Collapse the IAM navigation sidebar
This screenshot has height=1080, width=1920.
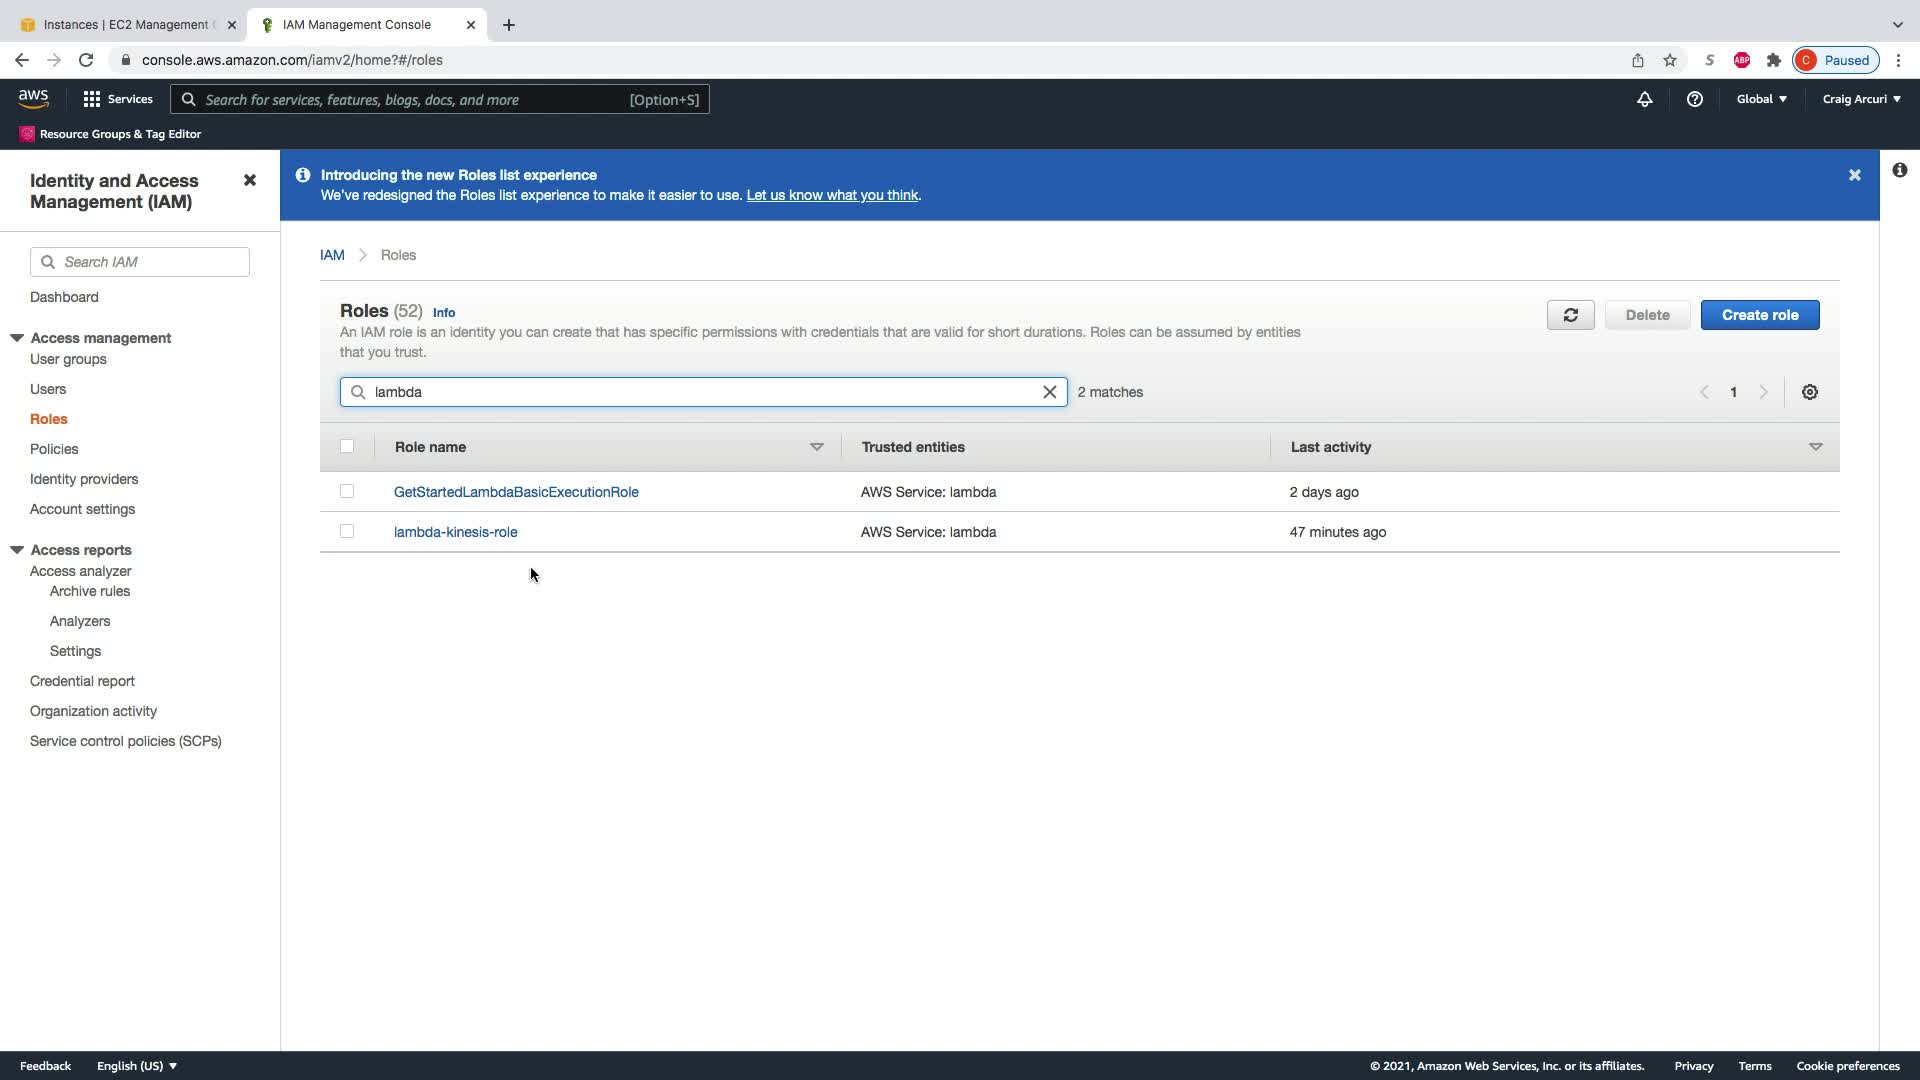[250, 180]
